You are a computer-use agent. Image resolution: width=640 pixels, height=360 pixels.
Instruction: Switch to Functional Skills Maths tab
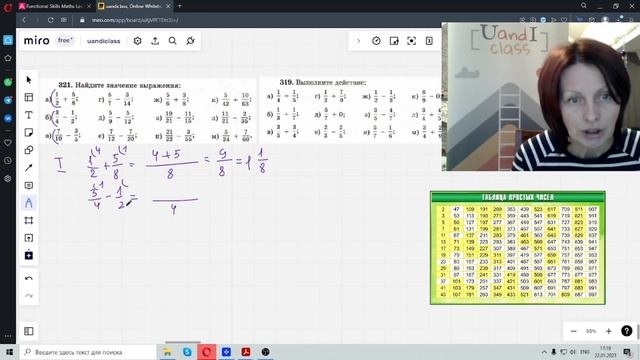[x=55, y=6]
